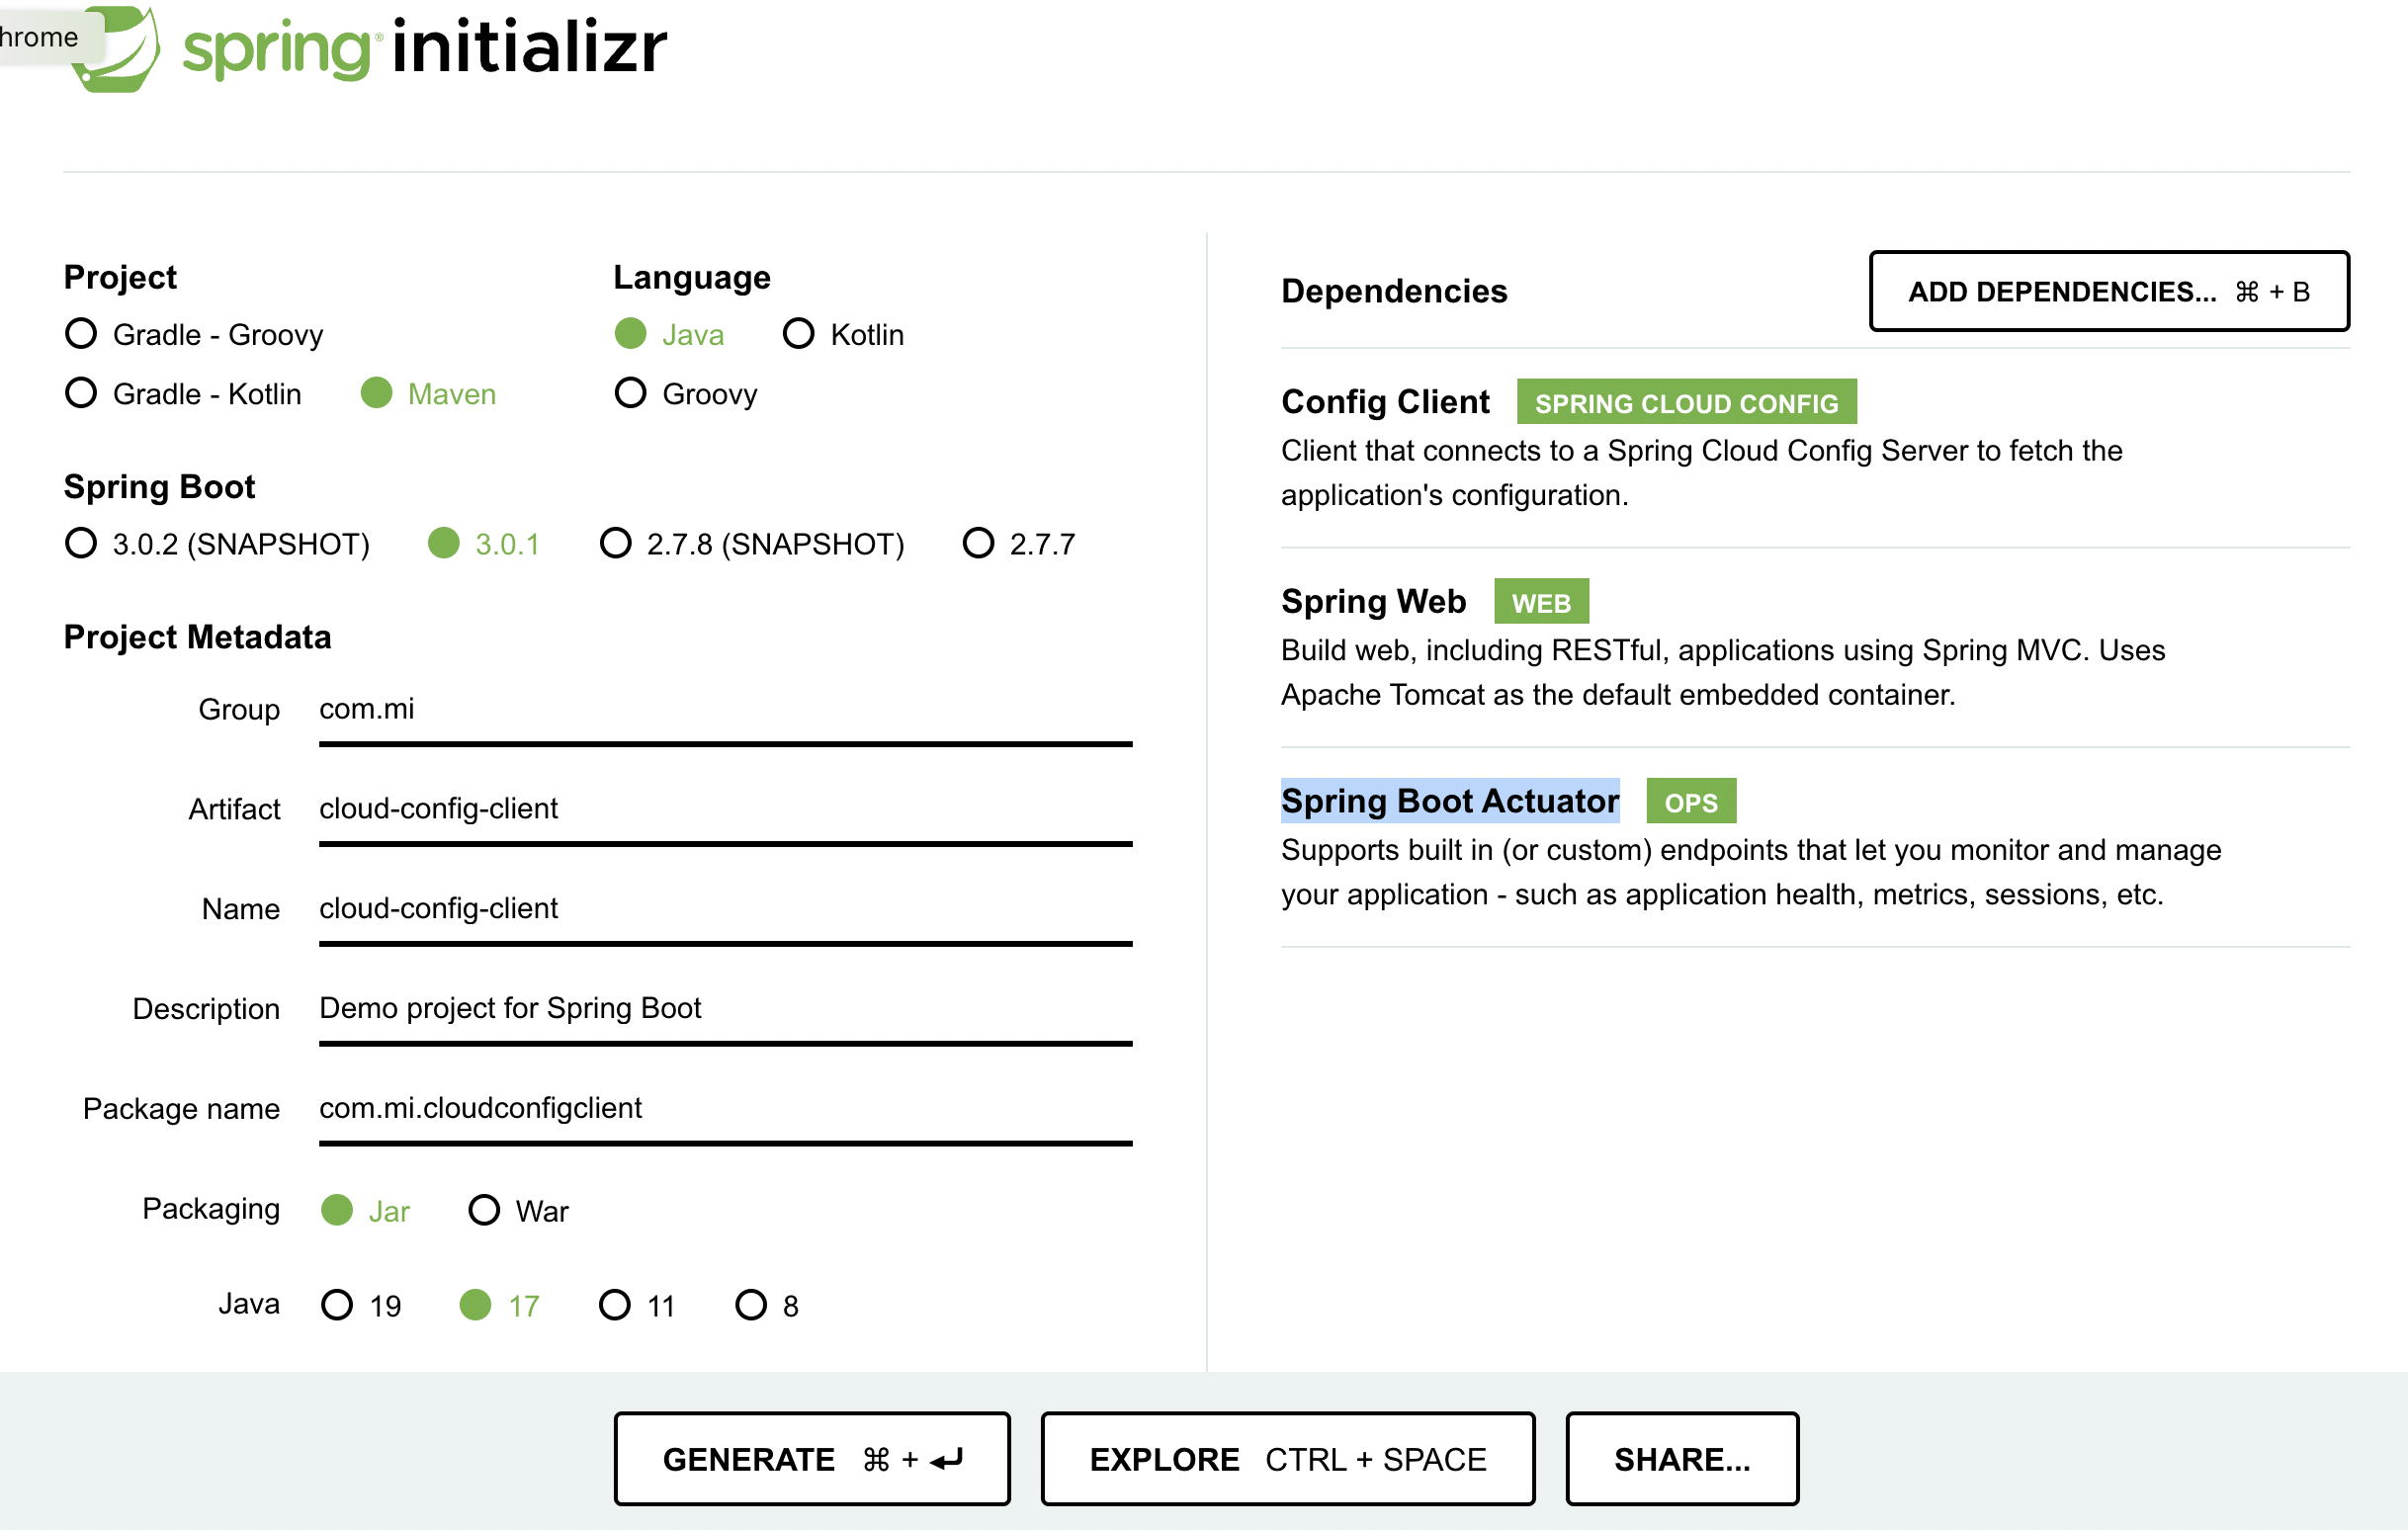Viewport: 2408px width, 1530px height.
Task: Click the SPRING CLOUD CONFIG tag
Action: click(x=1686, y=402)
